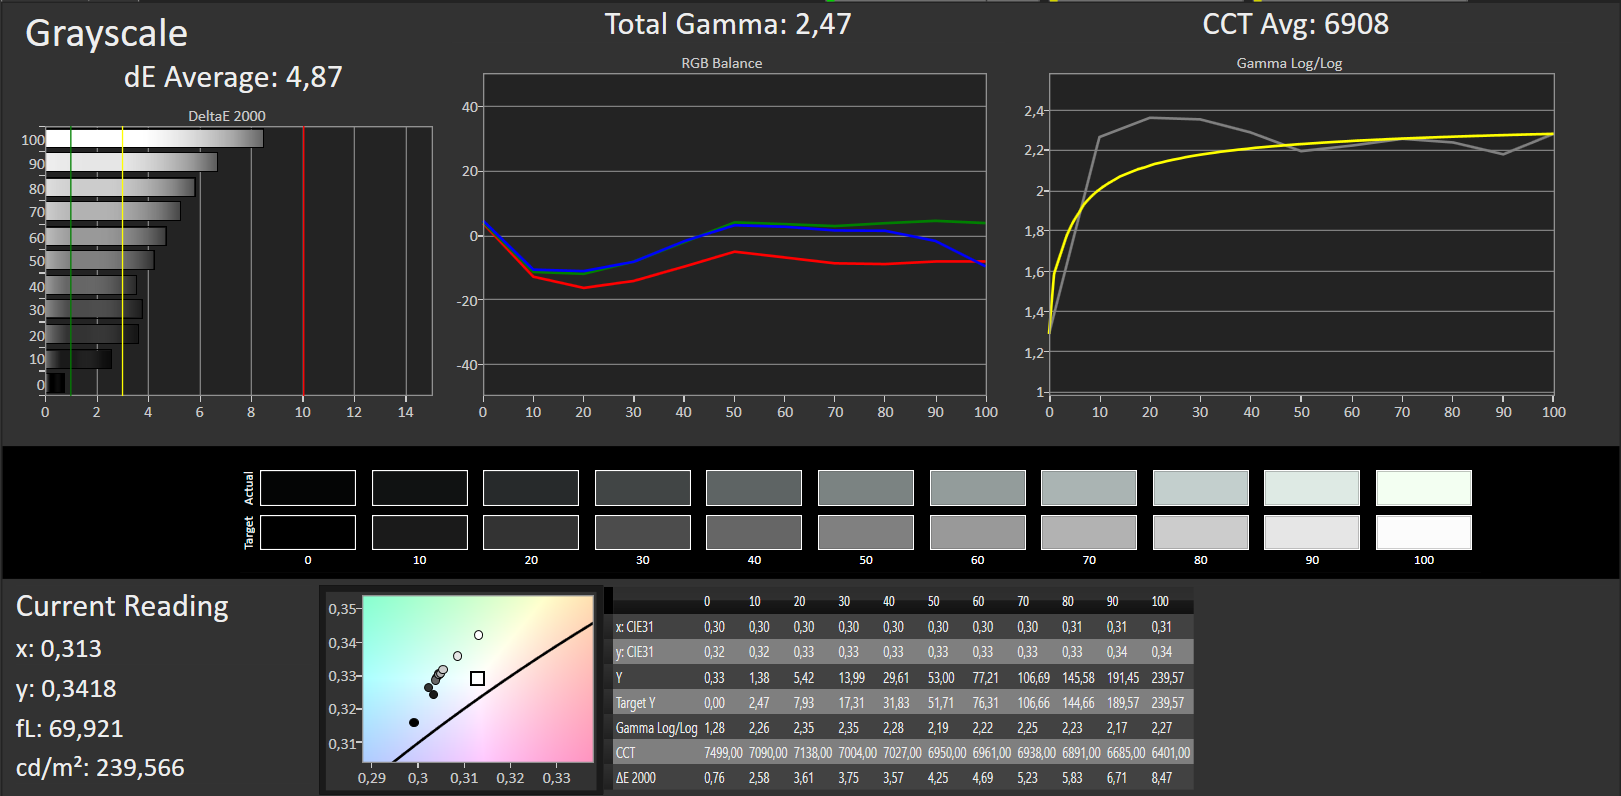1621x796 pixels.
Task: Click the 50 bar in DeltaE 2000 chart
Action: (99, 260)
